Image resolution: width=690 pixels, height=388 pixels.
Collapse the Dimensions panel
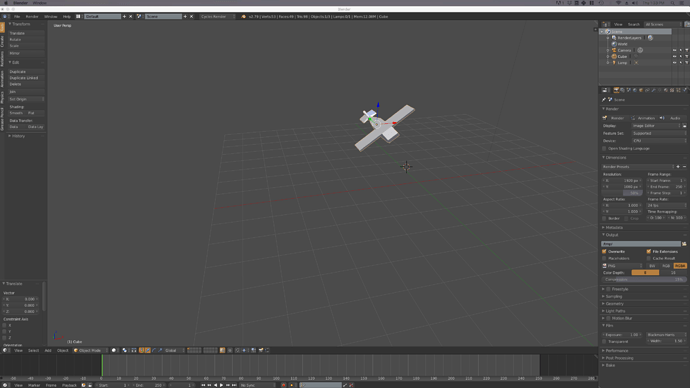[x=615, y=157]
